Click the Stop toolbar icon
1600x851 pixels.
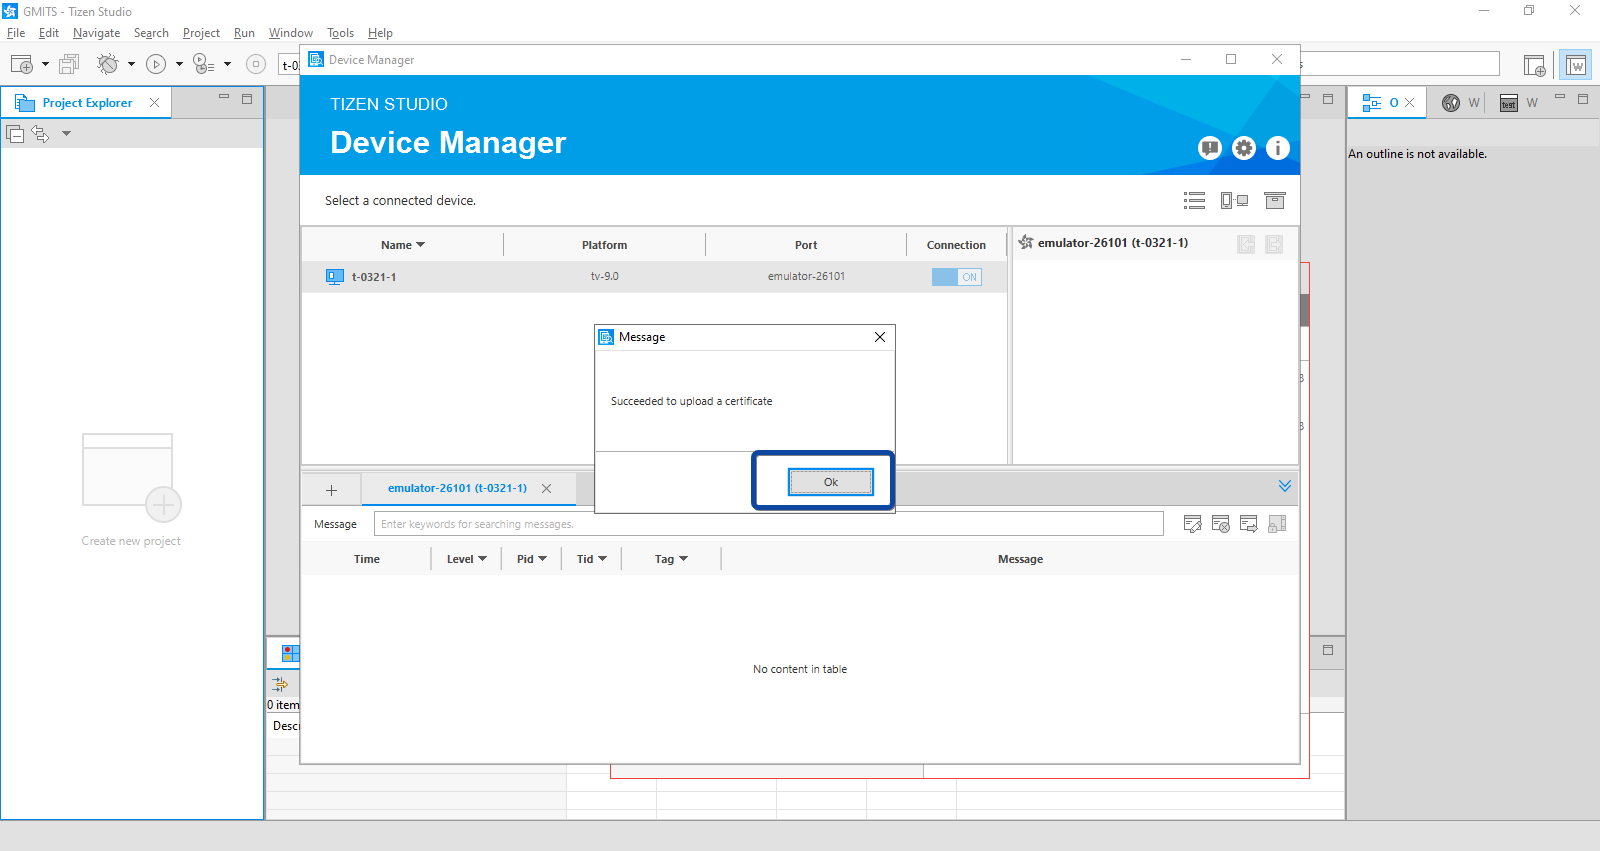(x=256, y=64)
